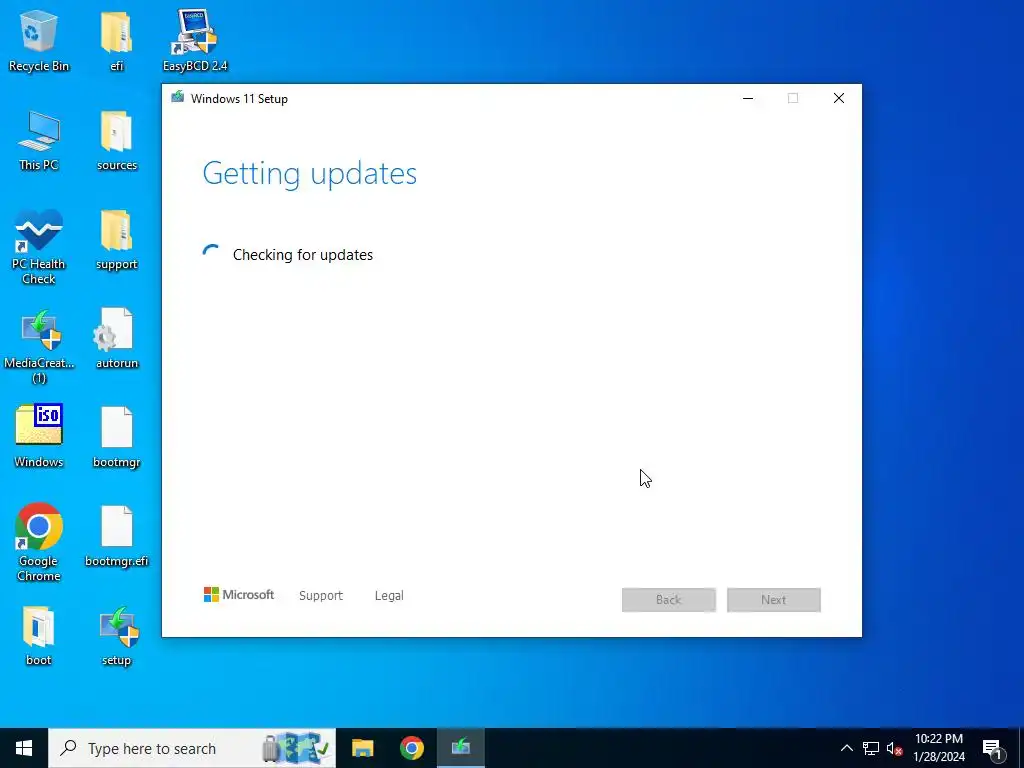The image size is (1024, 768).
Task: Select the setup application icon
Action: click(x=117, y=635)
